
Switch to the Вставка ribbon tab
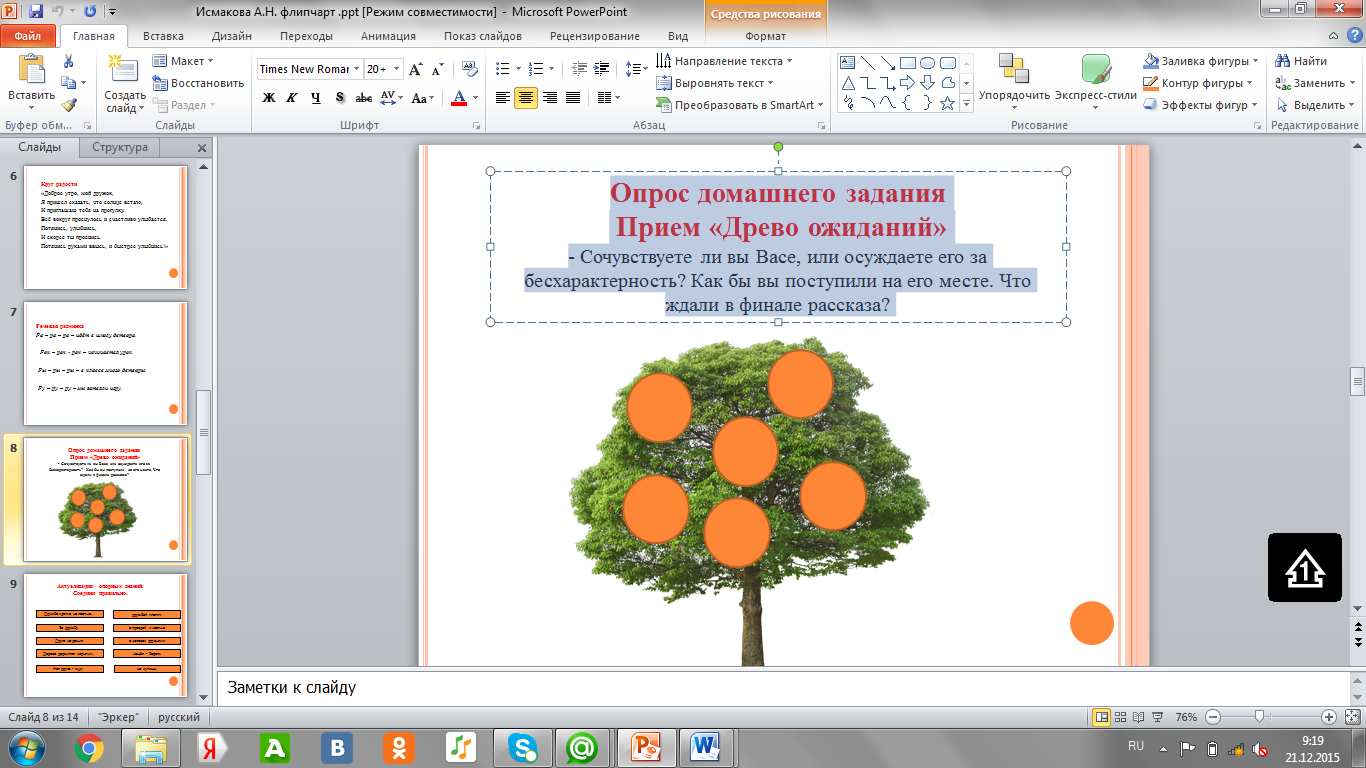pyautogui.click(x=163, y=36)
